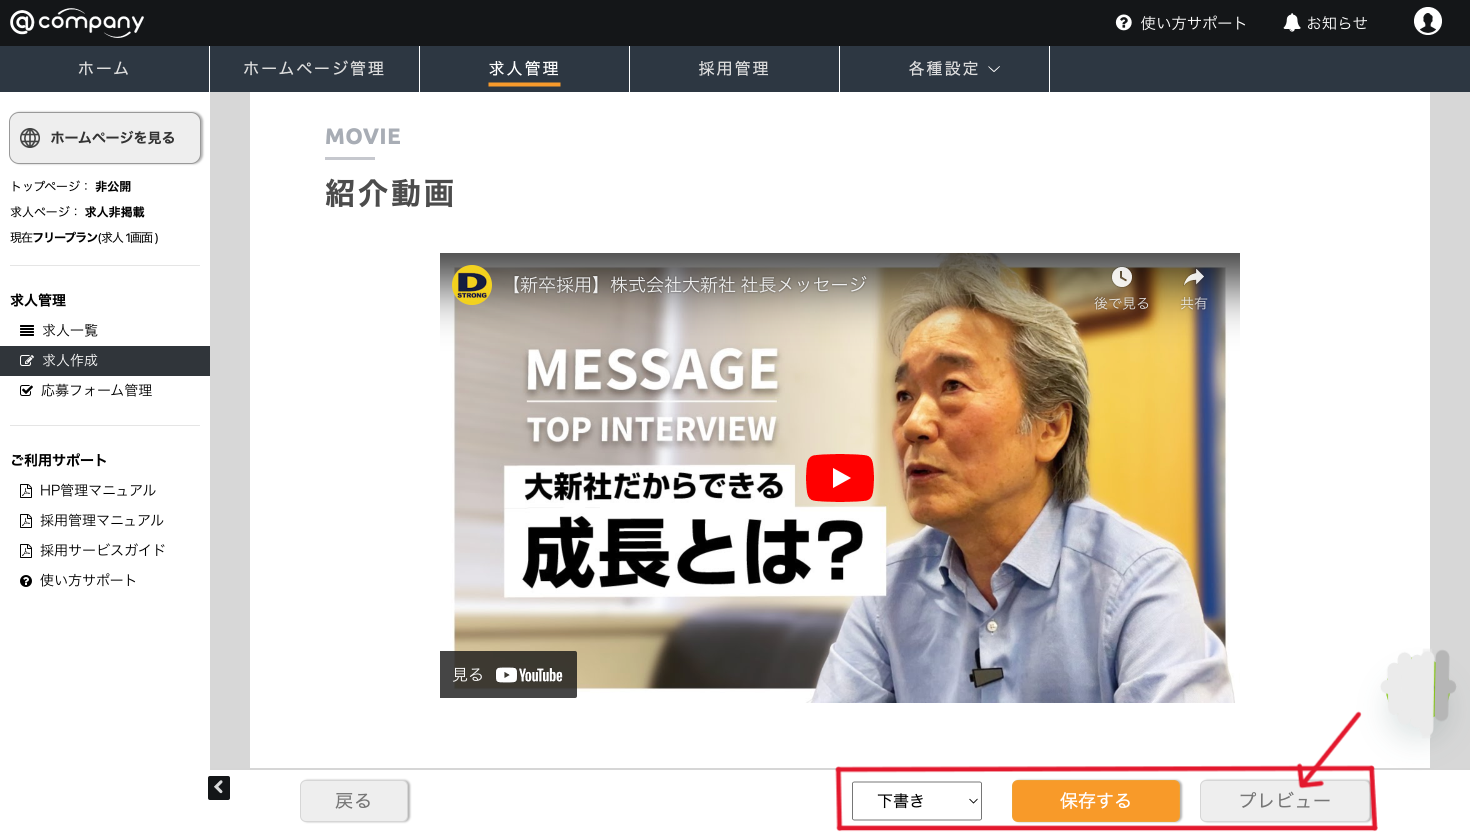Select the 求人管理 tab

524,69
